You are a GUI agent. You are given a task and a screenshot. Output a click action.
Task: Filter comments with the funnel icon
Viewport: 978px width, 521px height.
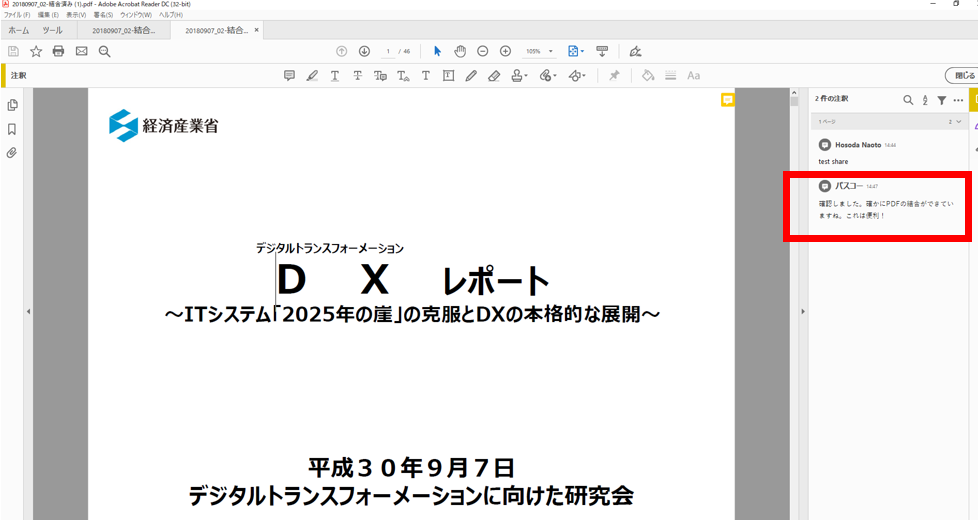click(x=942, y=100)
